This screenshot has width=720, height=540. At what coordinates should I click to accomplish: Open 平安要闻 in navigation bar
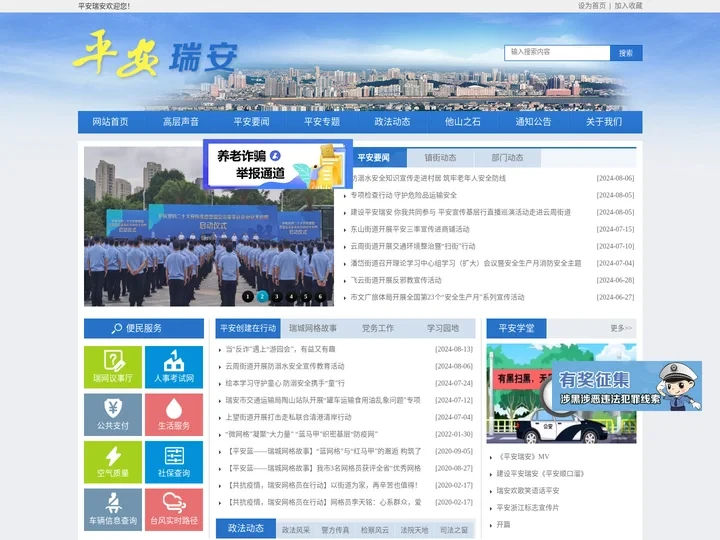pos(252,122)
